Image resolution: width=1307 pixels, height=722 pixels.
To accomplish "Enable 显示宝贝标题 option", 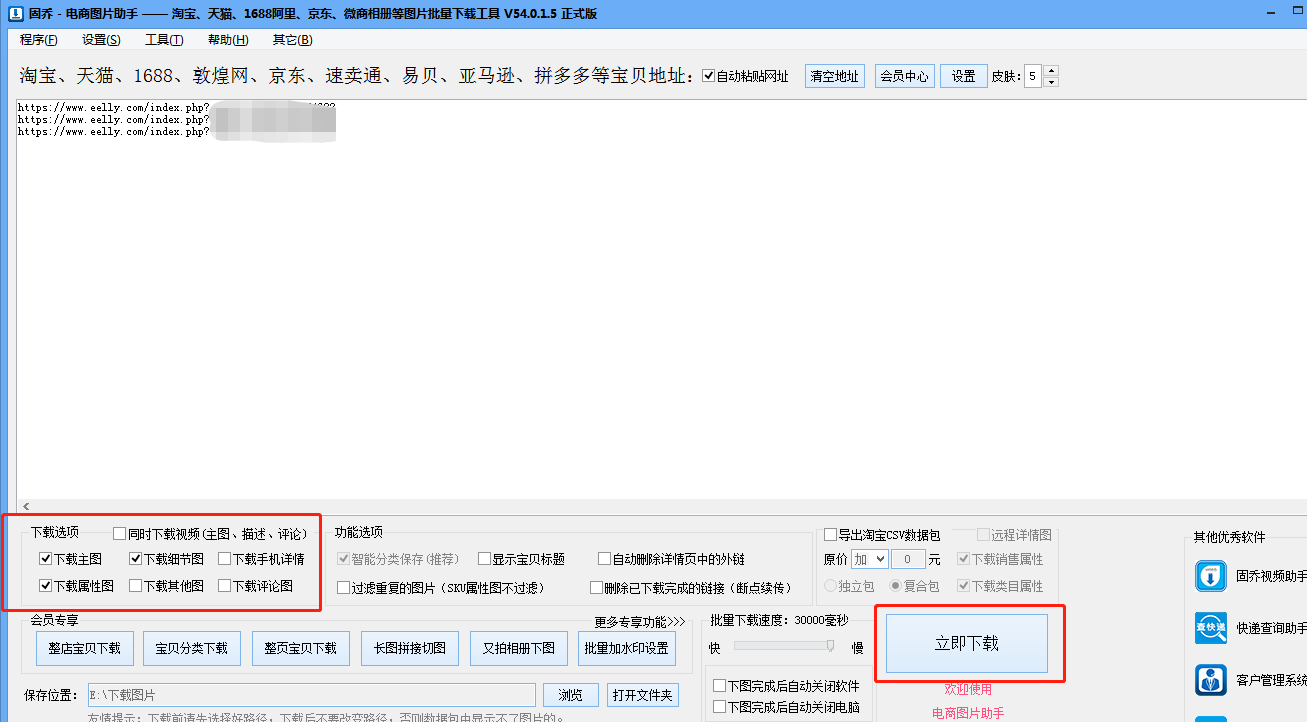I will (484, 559).
